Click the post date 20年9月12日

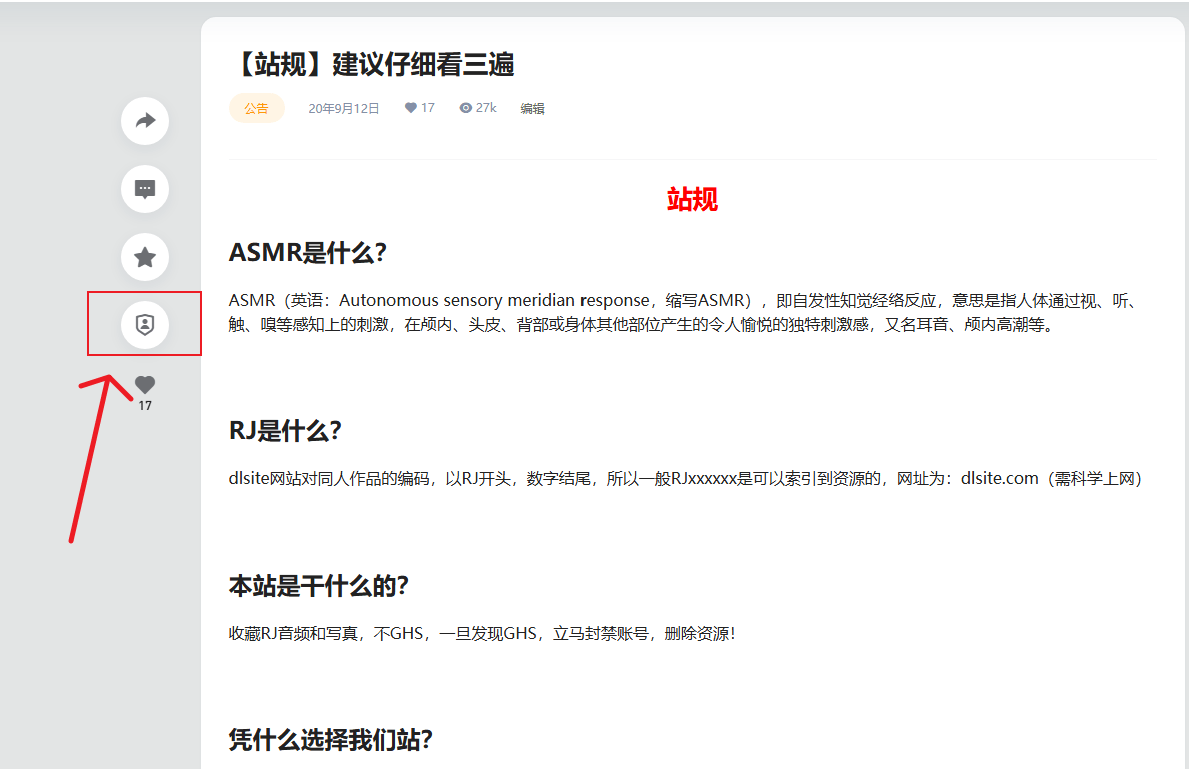point(343,109)
